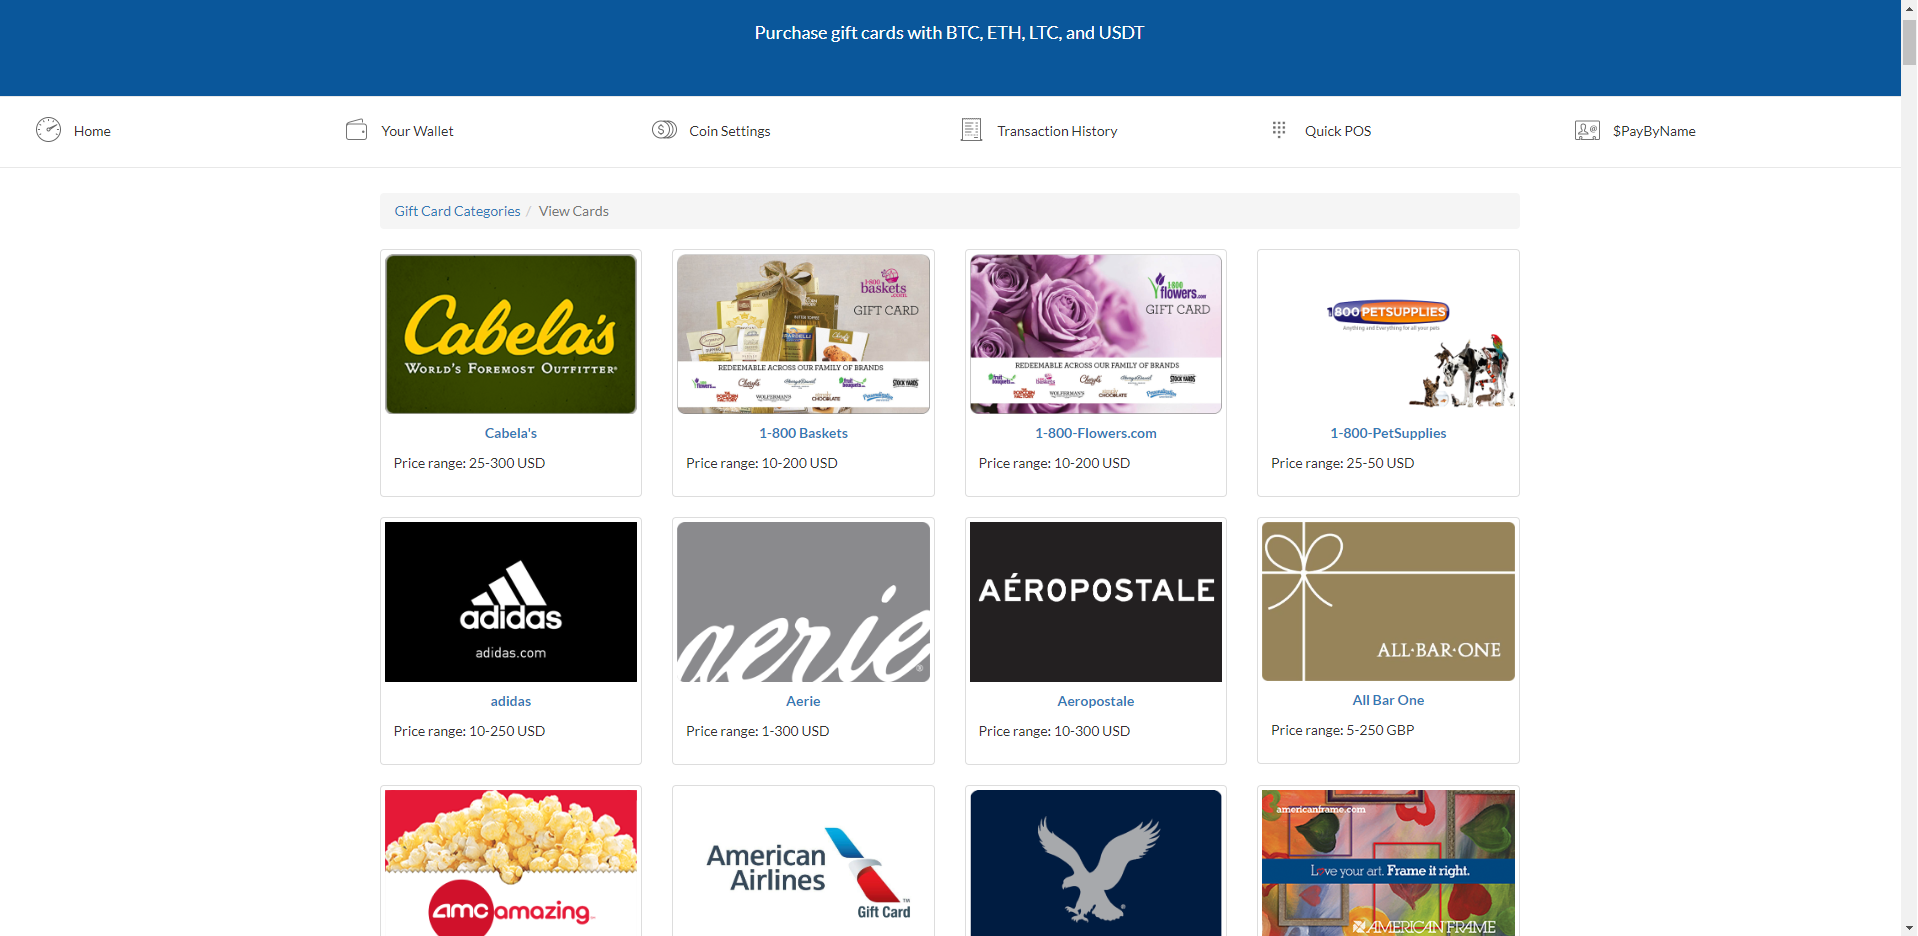Click the grid icon for Quick POS

click(1279, 129)
